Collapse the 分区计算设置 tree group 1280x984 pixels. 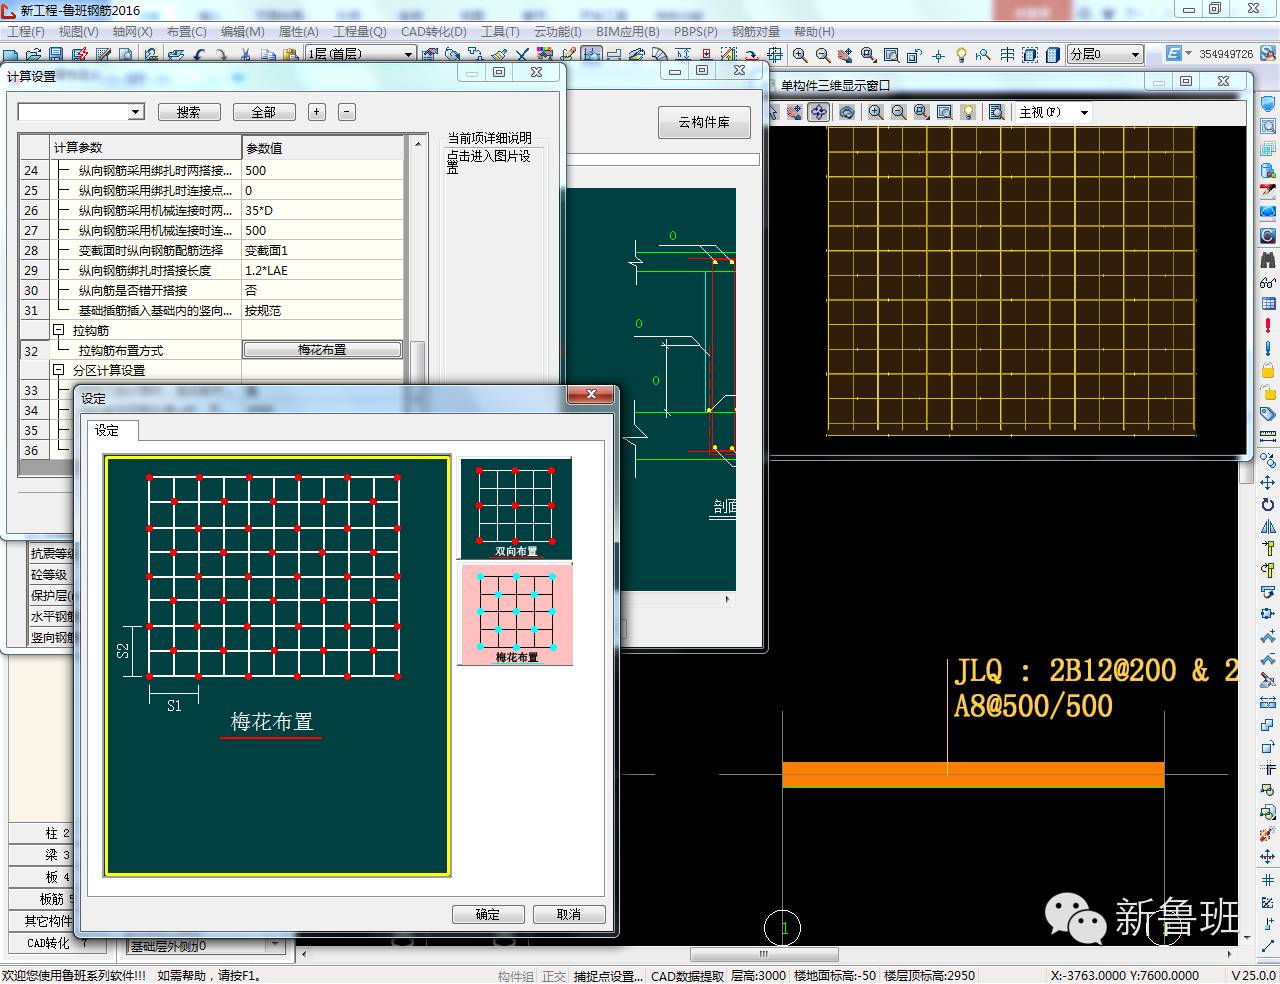(x=59, y=370)
